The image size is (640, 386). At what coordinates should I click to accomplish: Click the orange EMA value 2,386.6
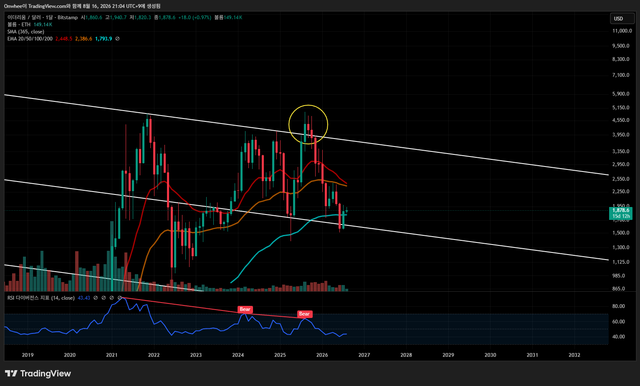[84, 39]
